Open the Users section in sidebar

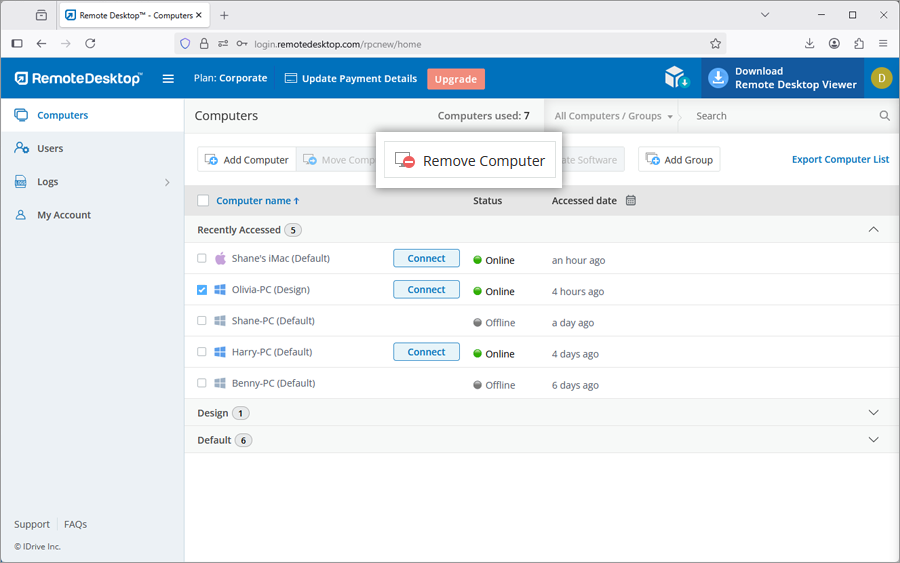pyautogui.click(x=50, y=148)
